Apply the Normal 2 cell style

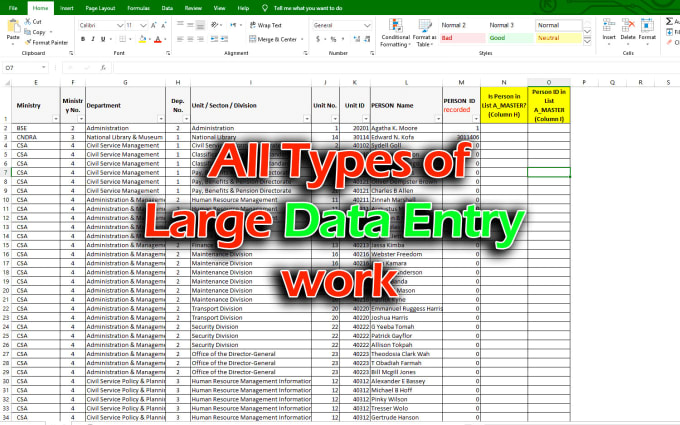463,25
